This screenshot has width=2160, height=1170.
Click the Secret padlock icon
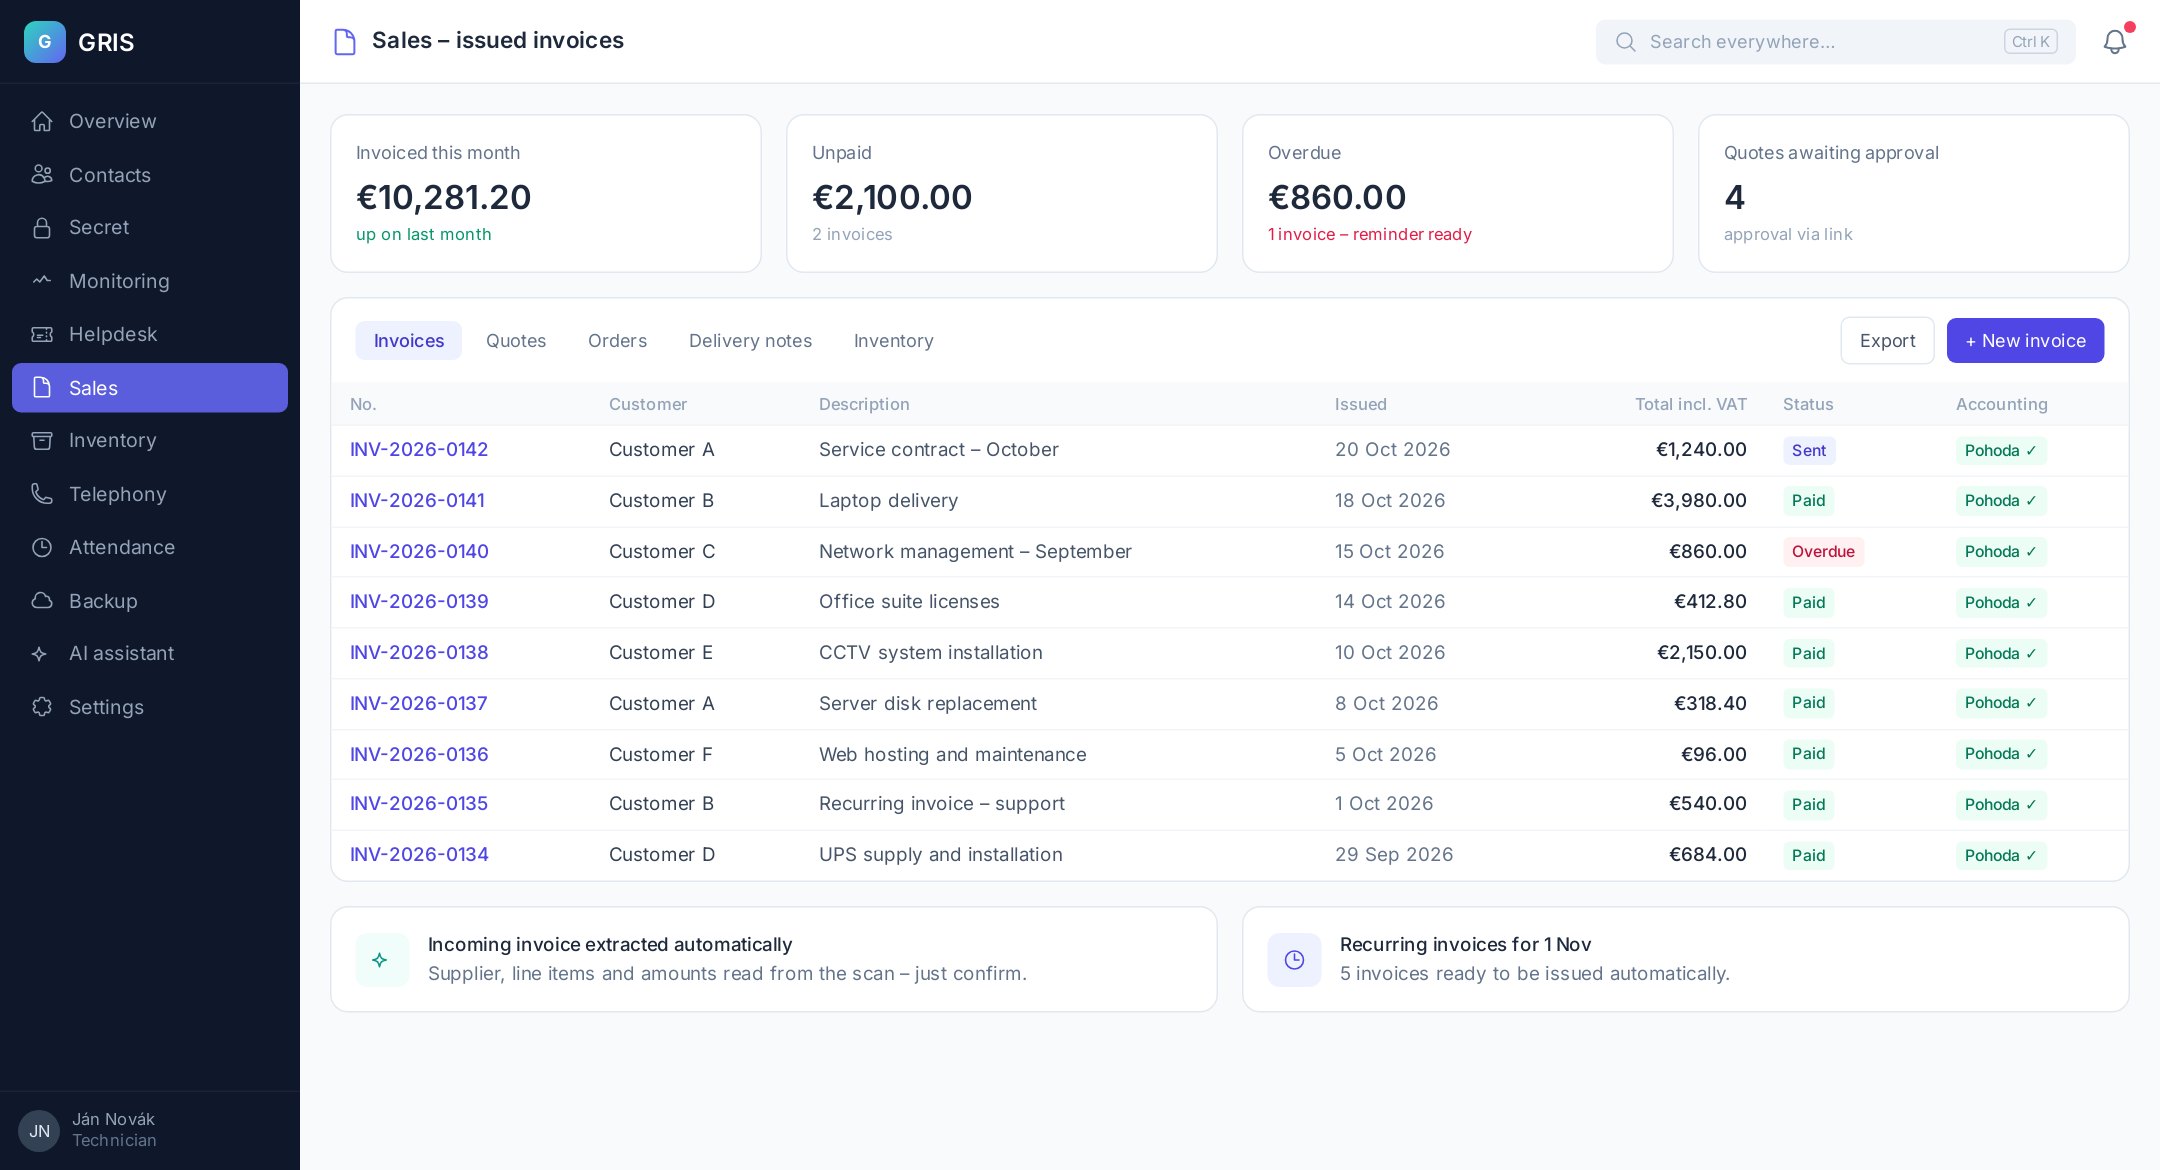tap(42, 227)
